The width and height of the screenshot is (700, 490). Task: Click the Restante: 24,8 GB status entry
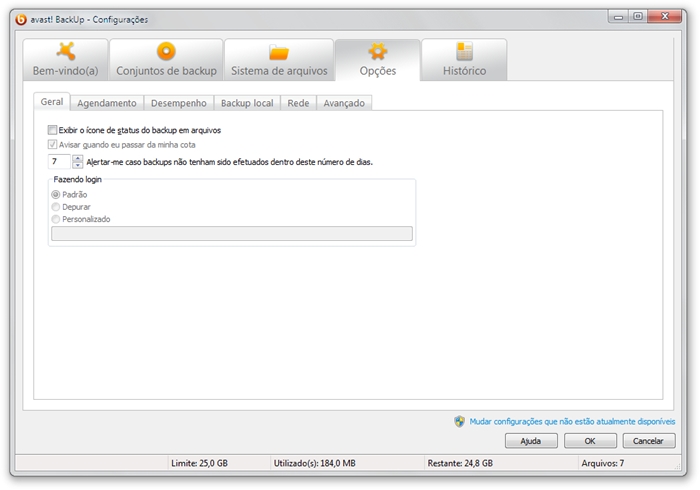460,463
